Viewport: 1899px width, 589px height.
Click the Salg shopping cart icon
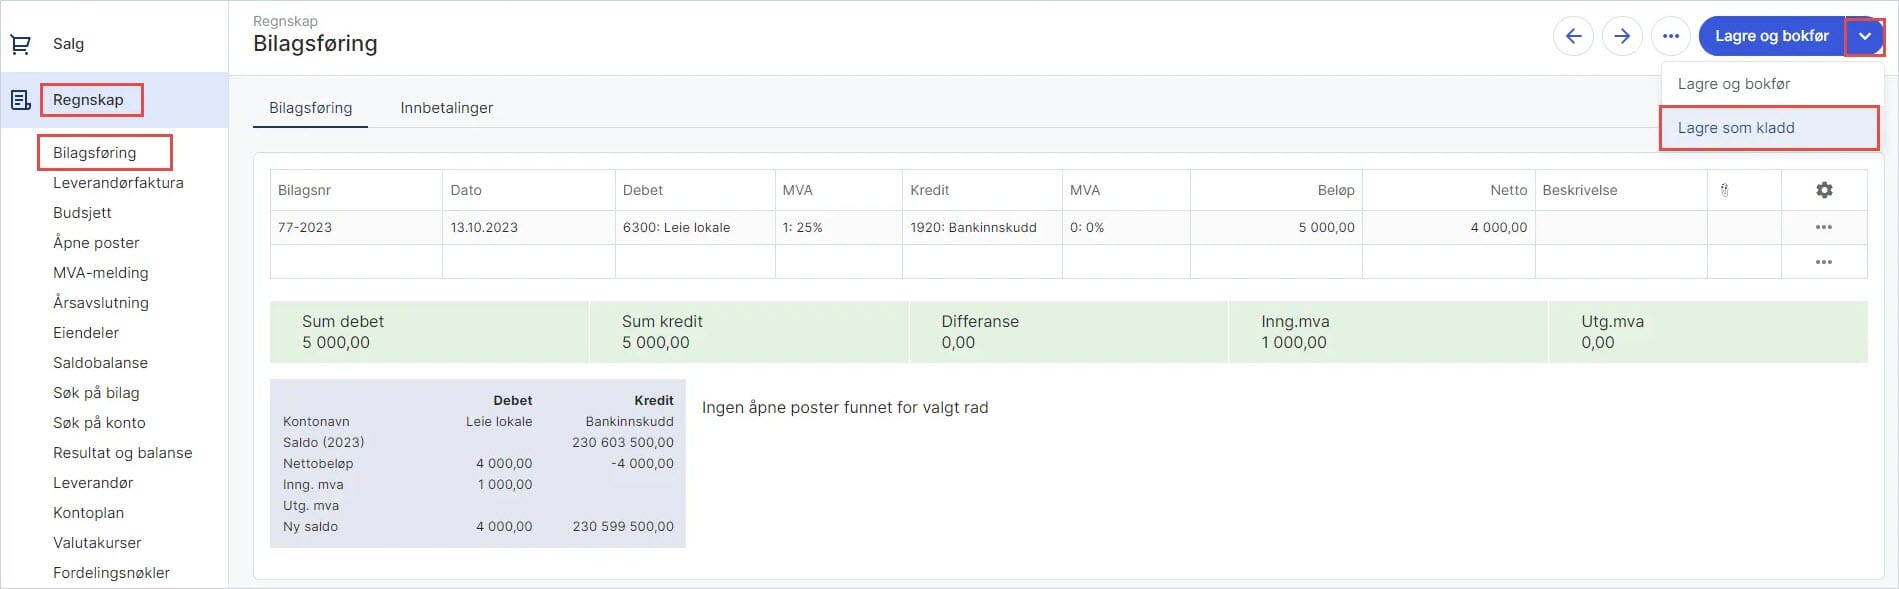pyautogui.click(x=20, y=44)
